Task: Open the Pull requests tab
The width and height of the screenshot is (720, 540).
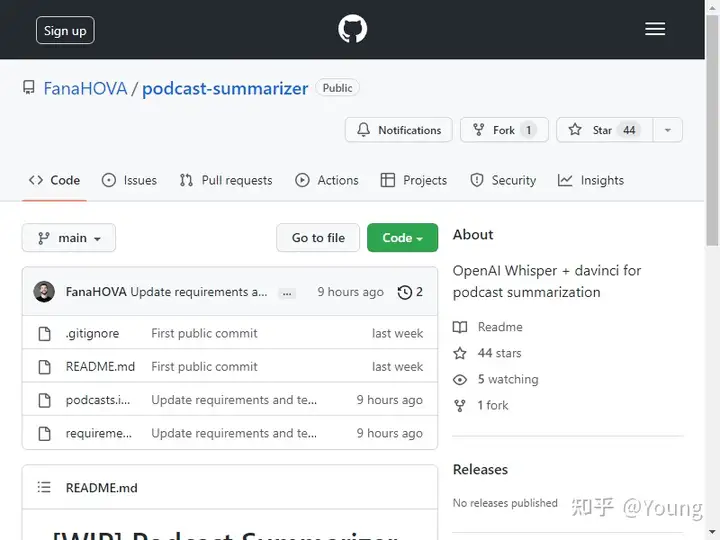Action: (x=226, y=180)
